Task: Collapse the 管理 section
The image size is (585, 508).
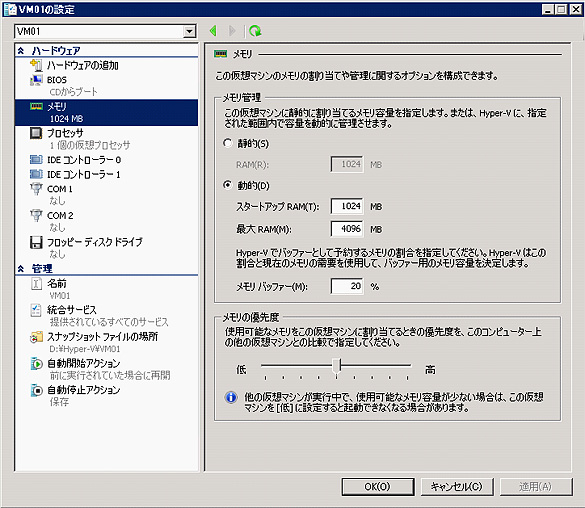Action: [21, 269]
